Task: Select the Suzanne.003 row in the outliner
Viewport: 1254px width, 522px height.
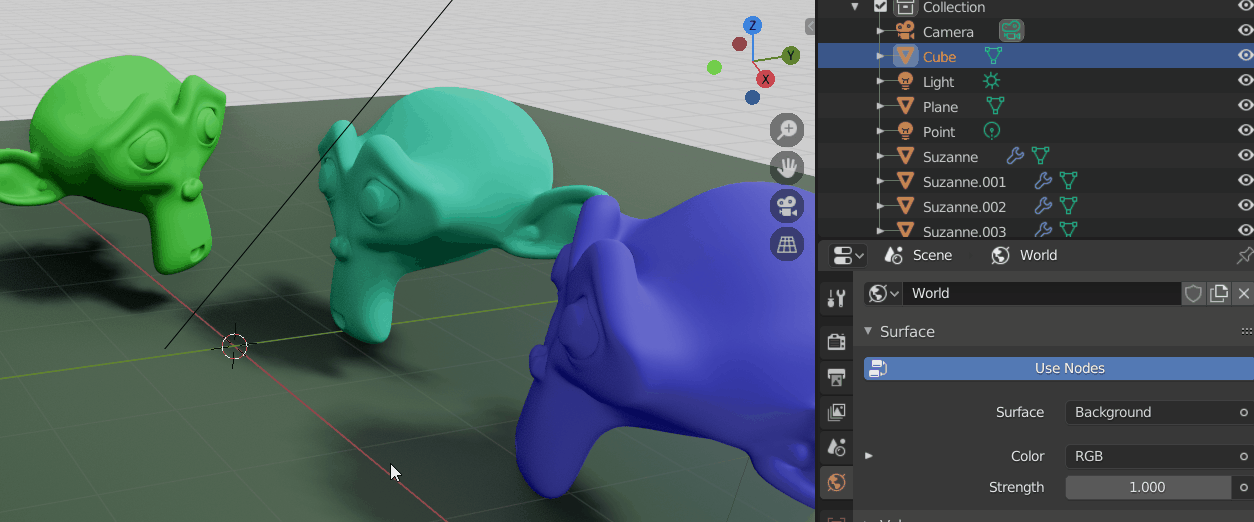Action: click(1036, 231)
